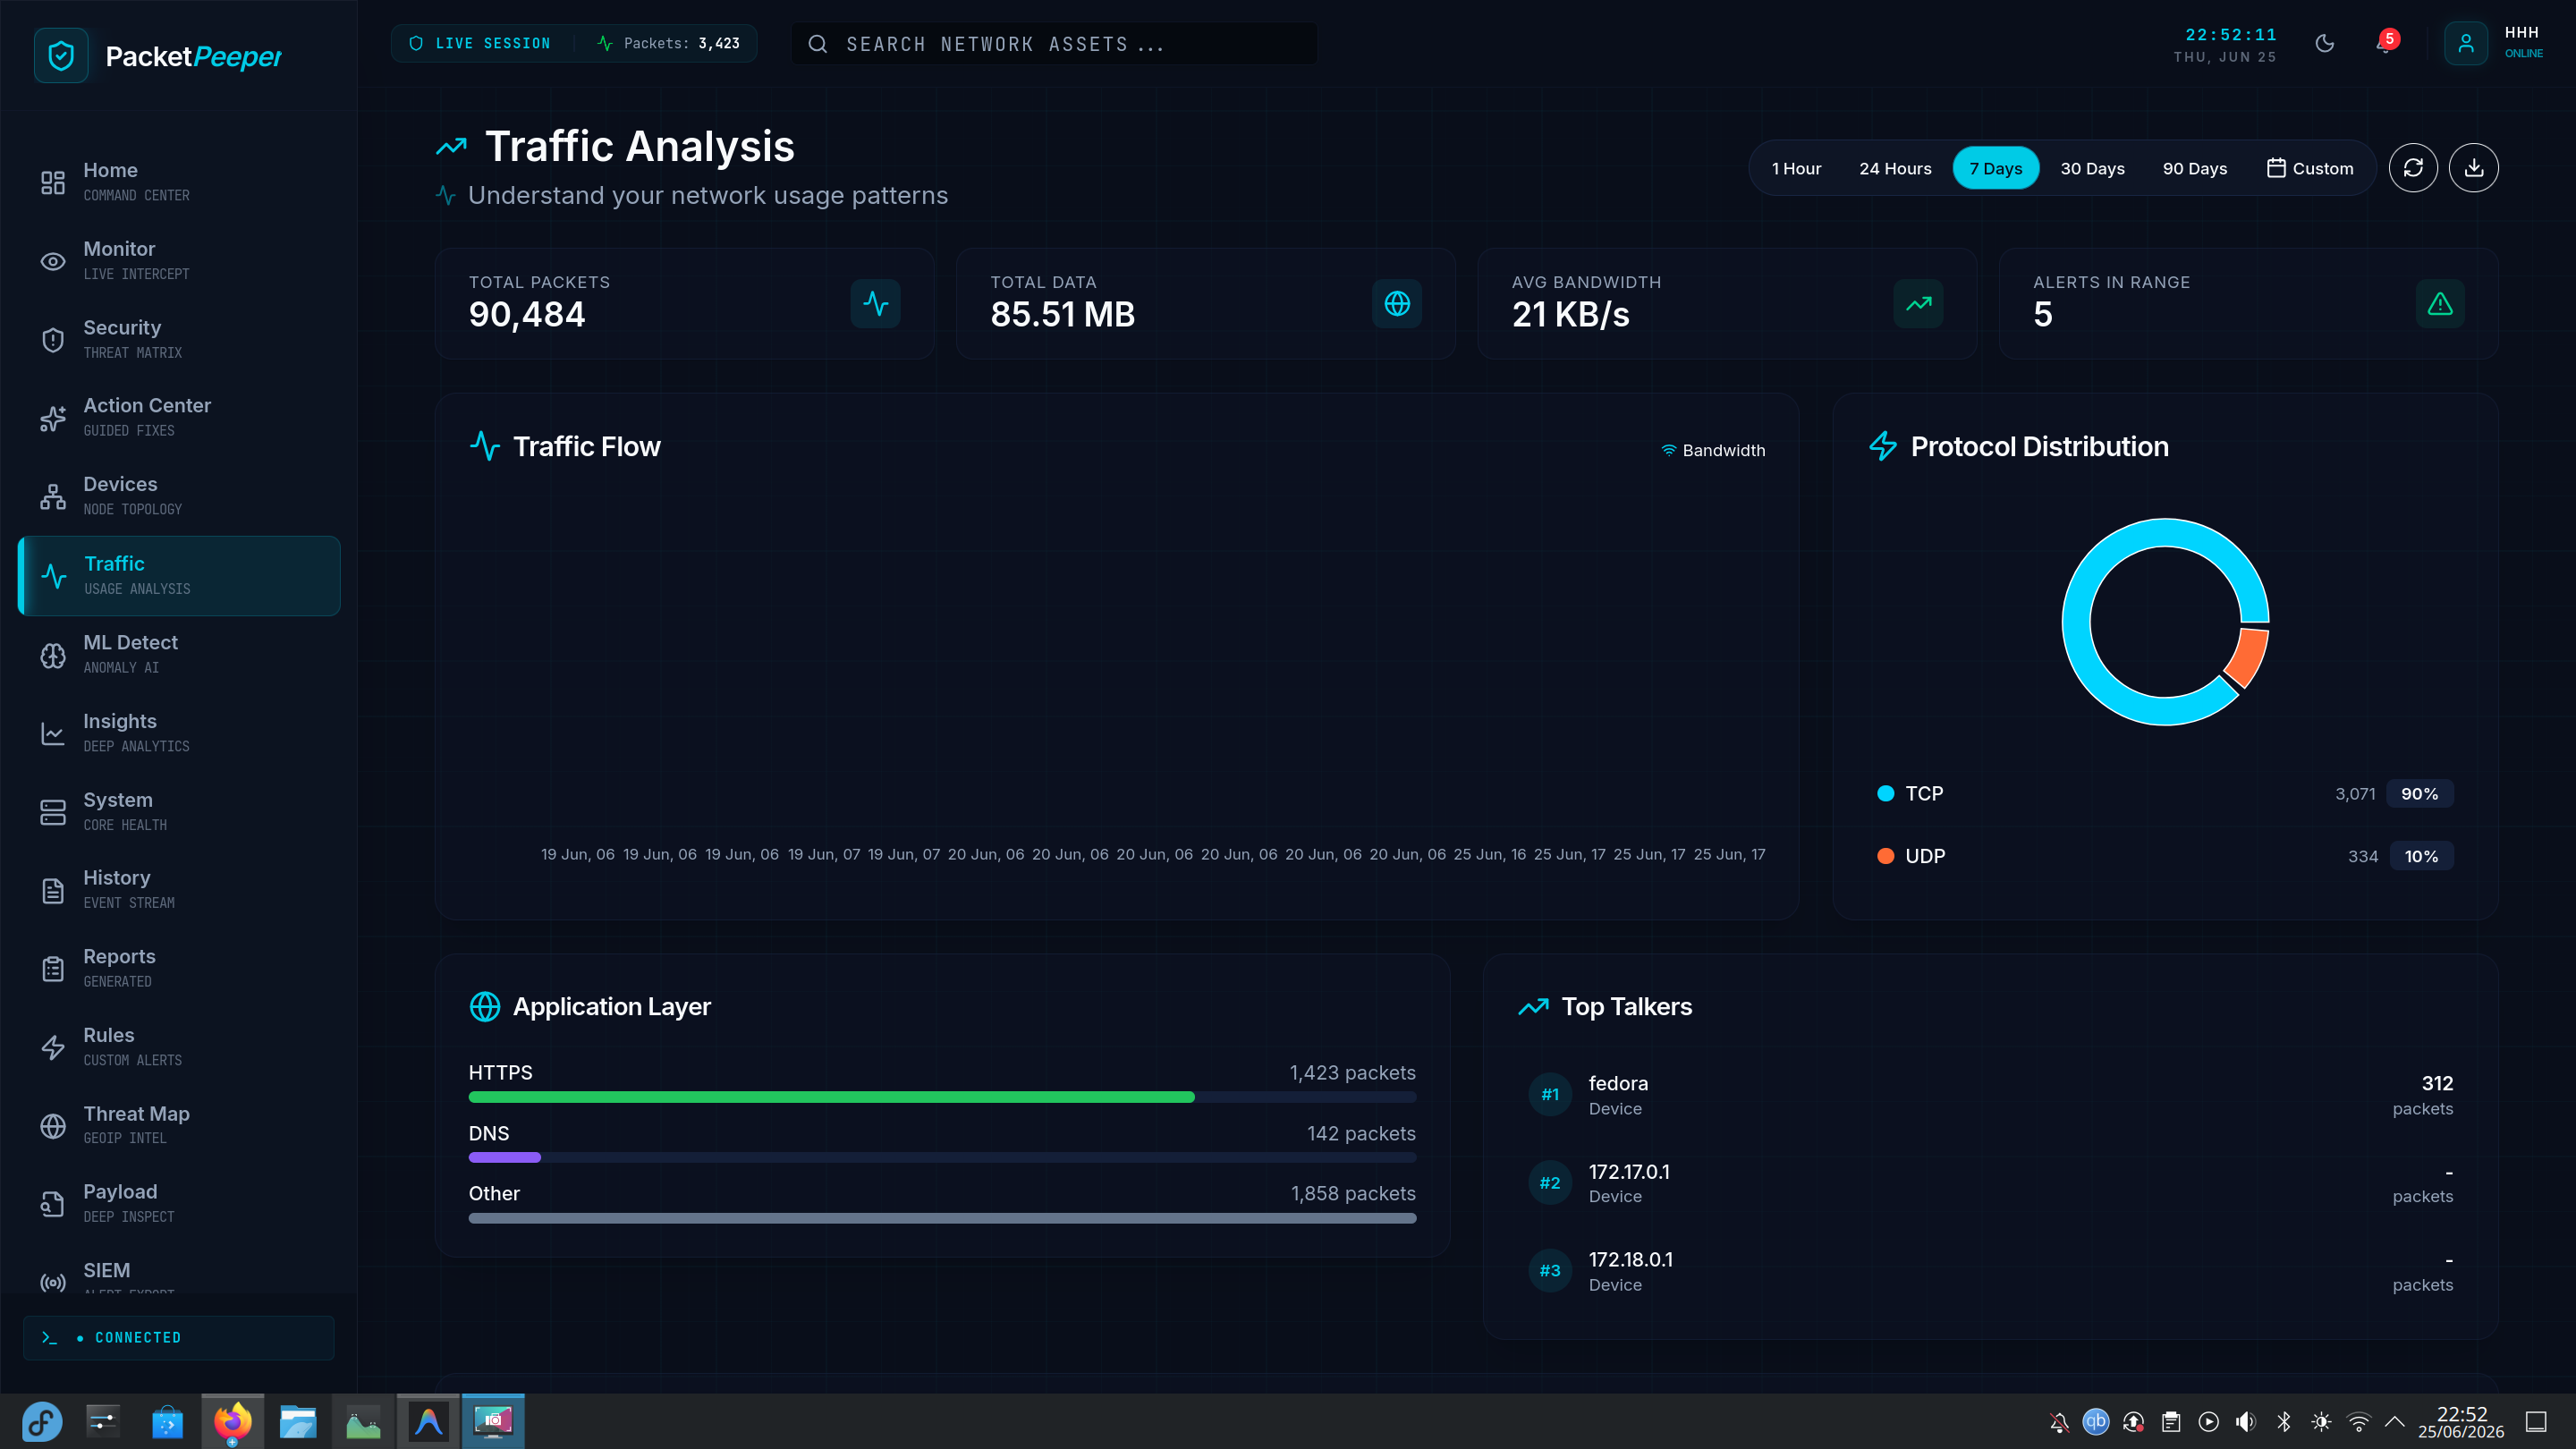This screenshot has height=1449, width=2576.
Task: Click the PacketPeeper shield logo
Action: (x=61, y=56)
